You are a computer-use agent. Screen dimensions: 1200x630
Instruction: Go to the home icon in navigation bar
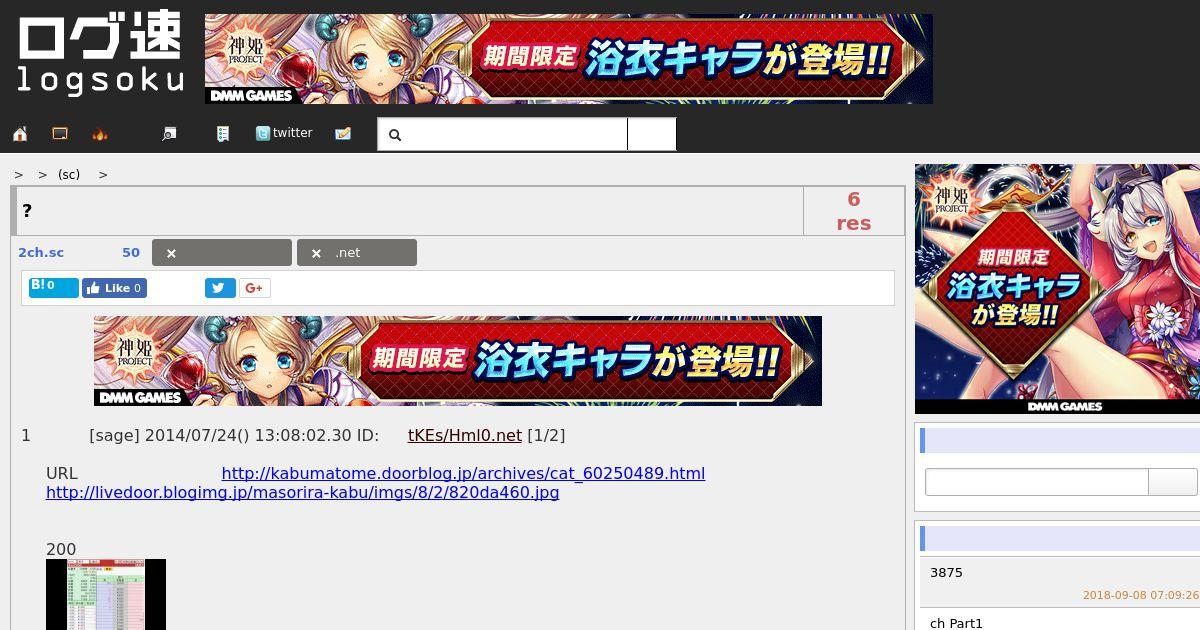(20, 134)
